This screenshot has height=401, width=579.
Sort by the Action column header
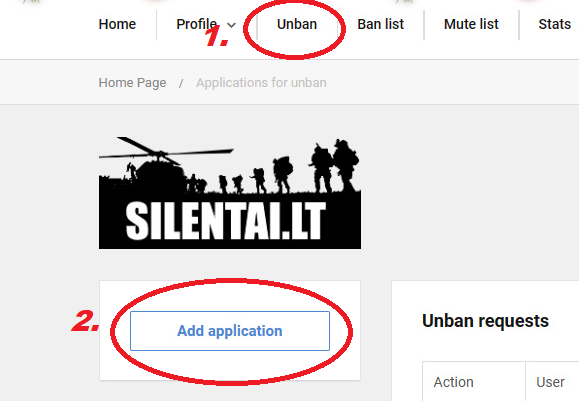click(453, 382)
